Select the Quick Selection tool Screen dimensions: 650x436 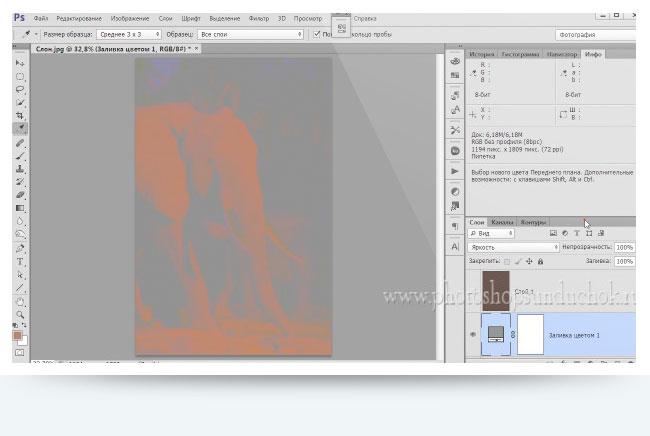20,102
